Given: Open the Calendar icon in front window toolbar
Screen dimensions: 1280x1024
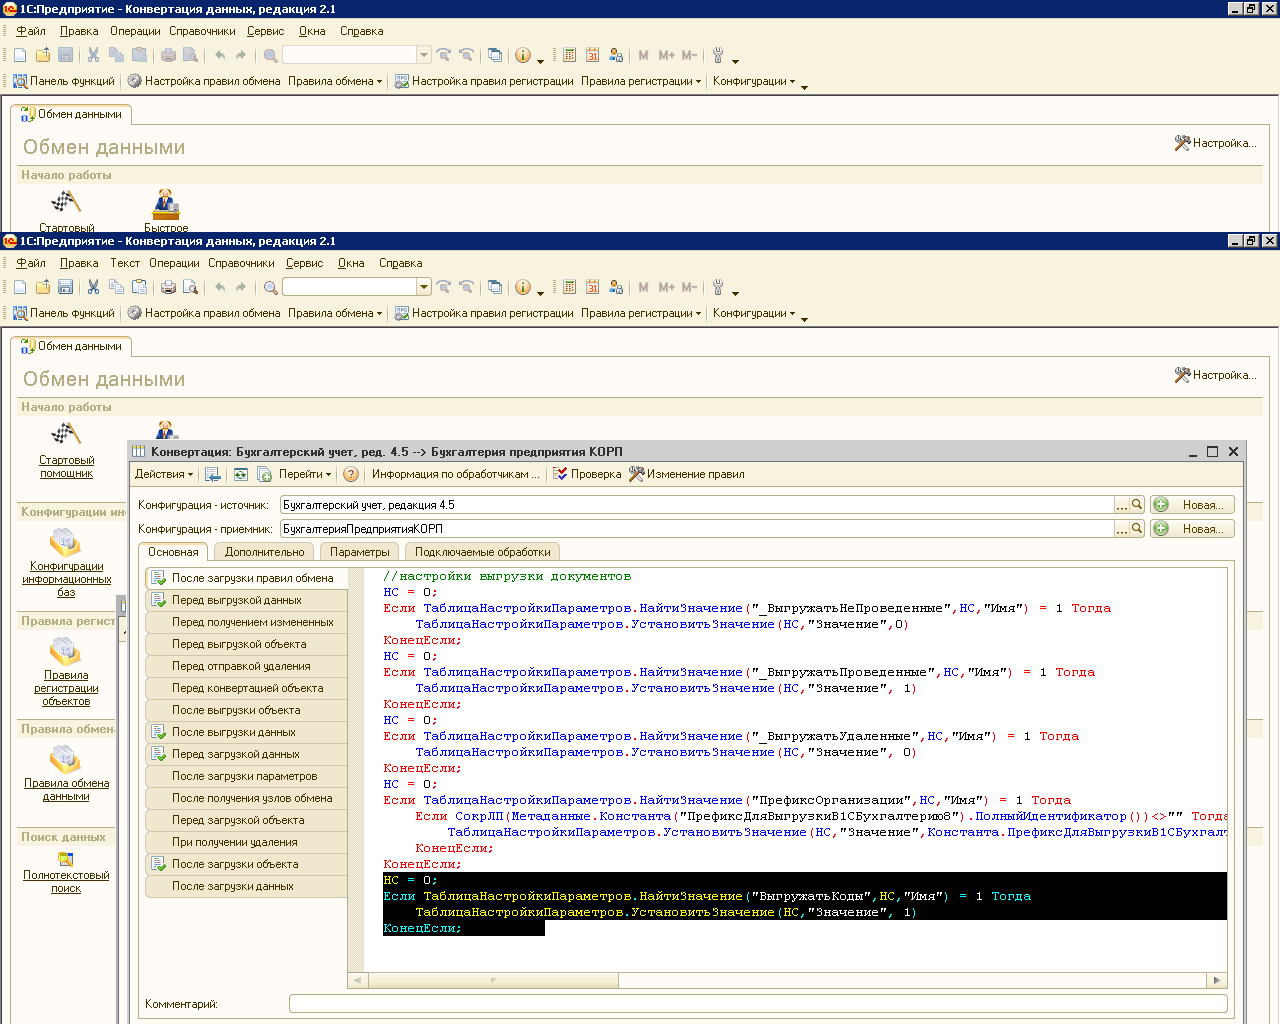Looking at the screenshot, I should pyautogui.click(x=592, y=287).
